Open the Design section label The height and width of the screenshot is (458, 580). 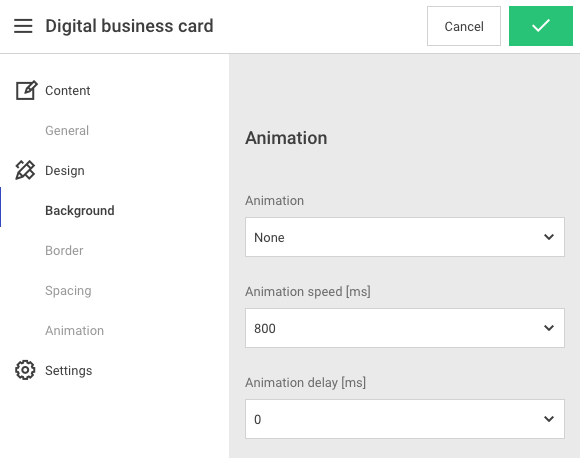click(x=65, y=171)
